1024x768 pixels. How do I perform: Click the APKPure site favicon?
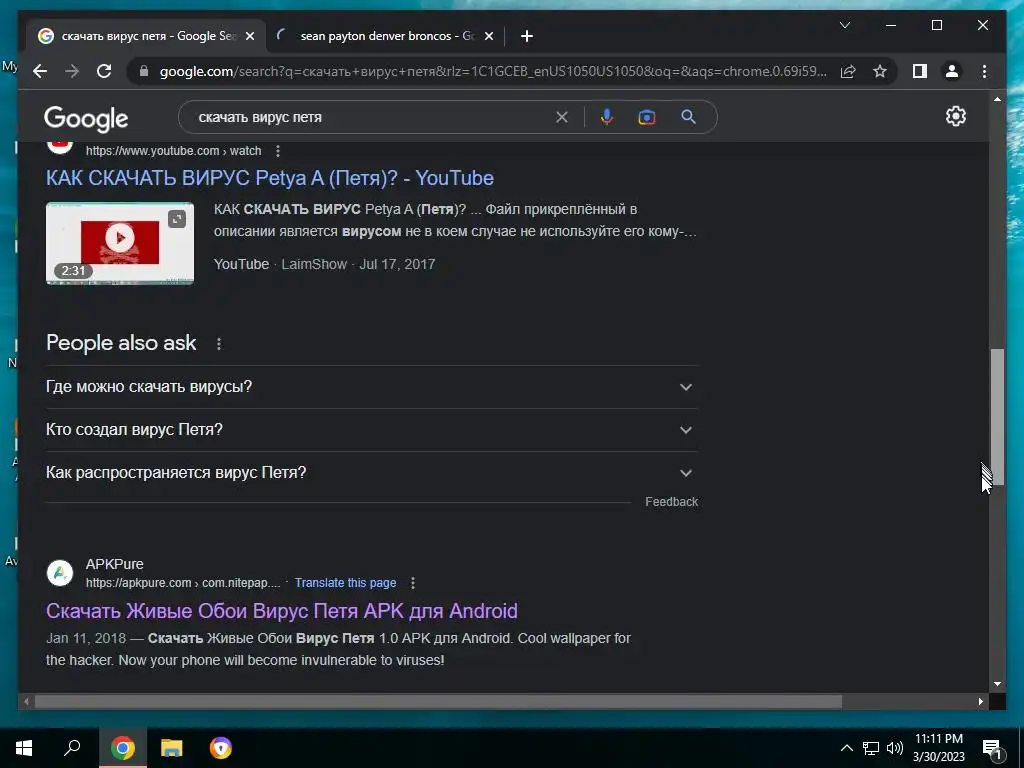point(60,573)
